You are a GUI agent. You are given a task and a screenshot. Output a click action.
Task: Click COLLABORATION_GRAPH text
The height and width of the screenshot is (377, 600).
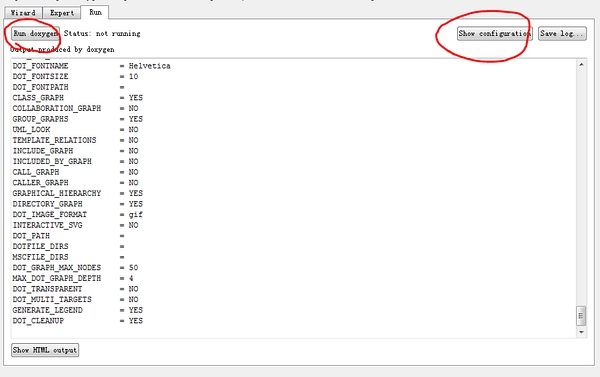57,108
